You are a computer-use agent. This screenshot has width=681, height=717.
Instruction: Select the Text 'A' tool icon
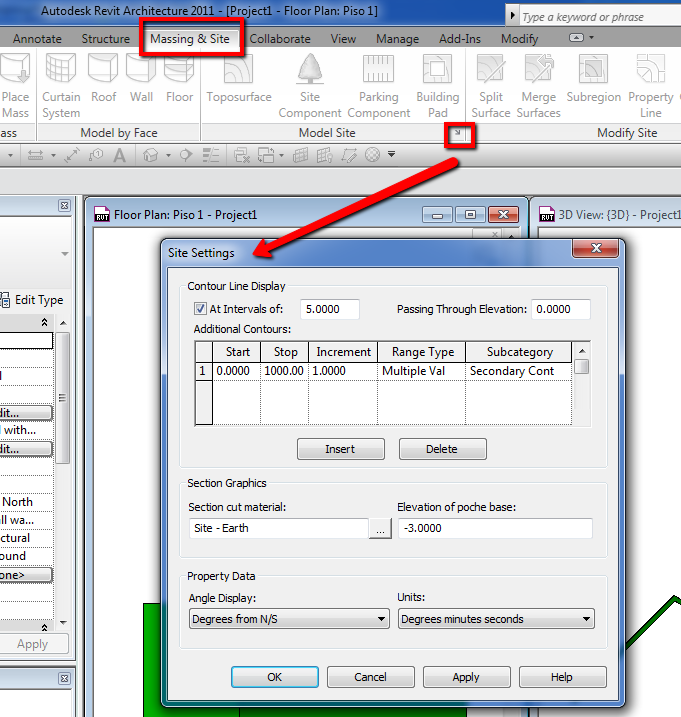[119, 155]
